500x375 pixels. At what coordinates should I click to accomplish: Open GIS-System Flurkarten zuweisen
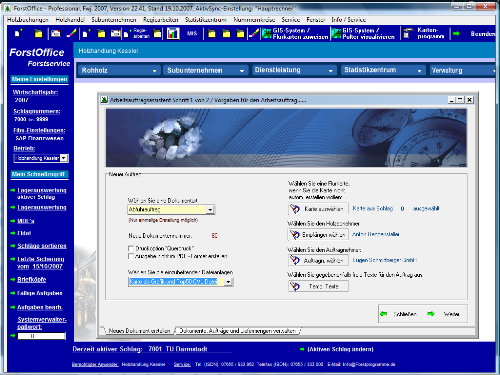(295, 33)
